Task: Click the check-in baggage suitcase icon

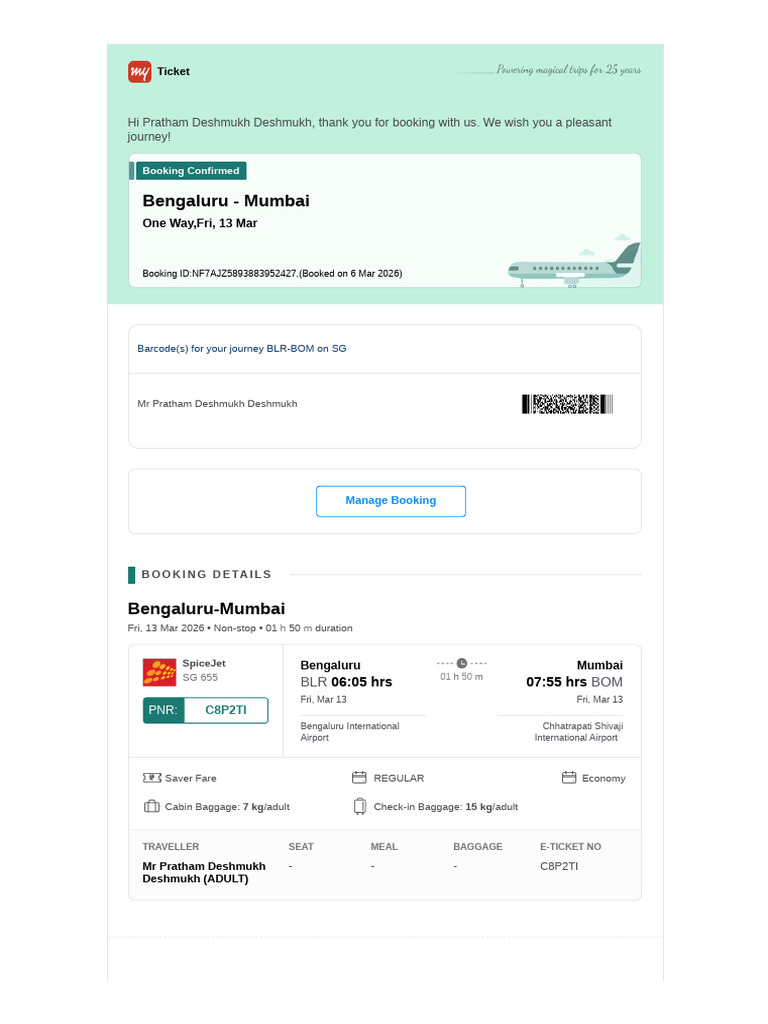Action: [360, 807]
